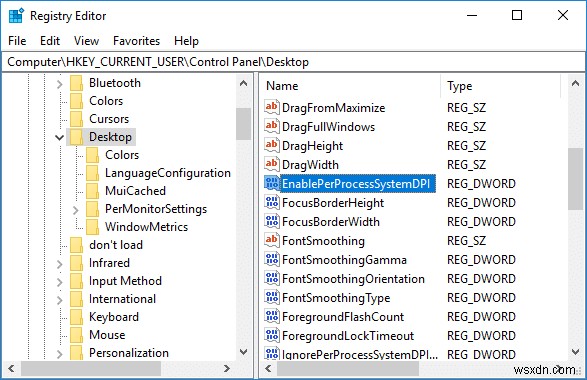
Task: Click the folder icon of PerMonitorSettings subkey
Action: pyautogui.click(x=92, y=209)
